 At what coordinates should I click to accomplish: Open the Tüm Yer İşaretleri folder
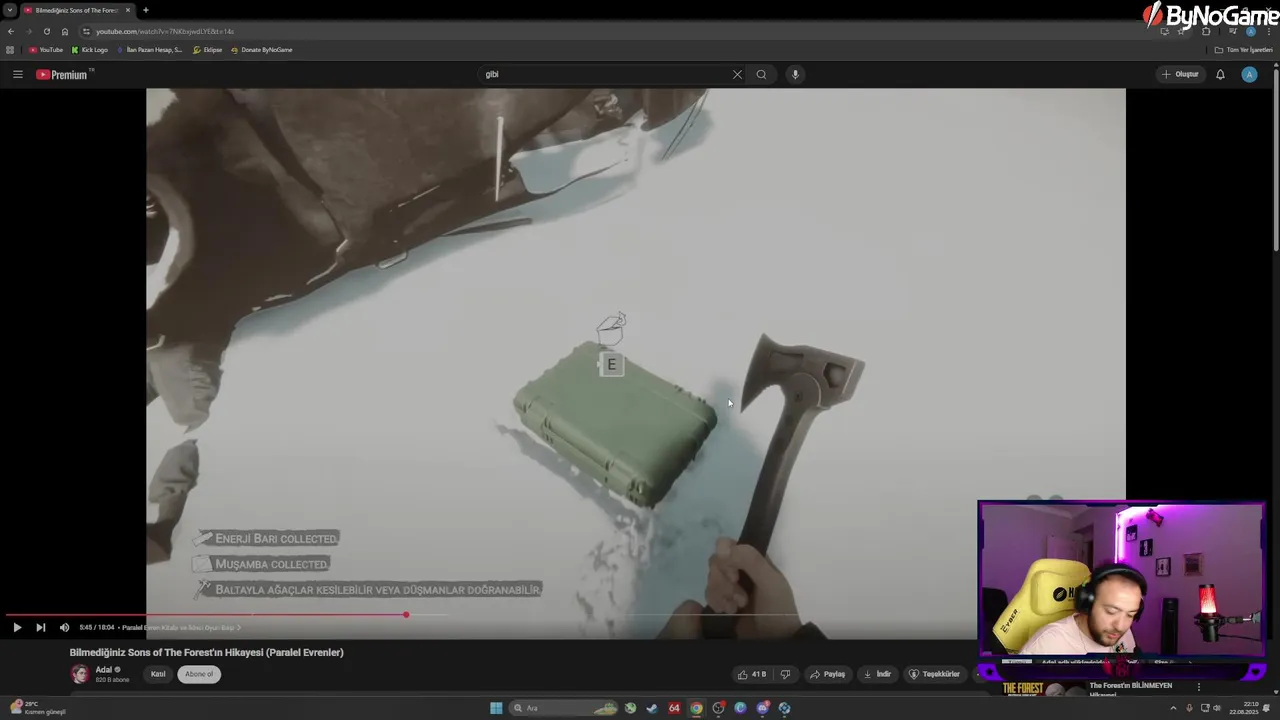[x=1243, y=50]
